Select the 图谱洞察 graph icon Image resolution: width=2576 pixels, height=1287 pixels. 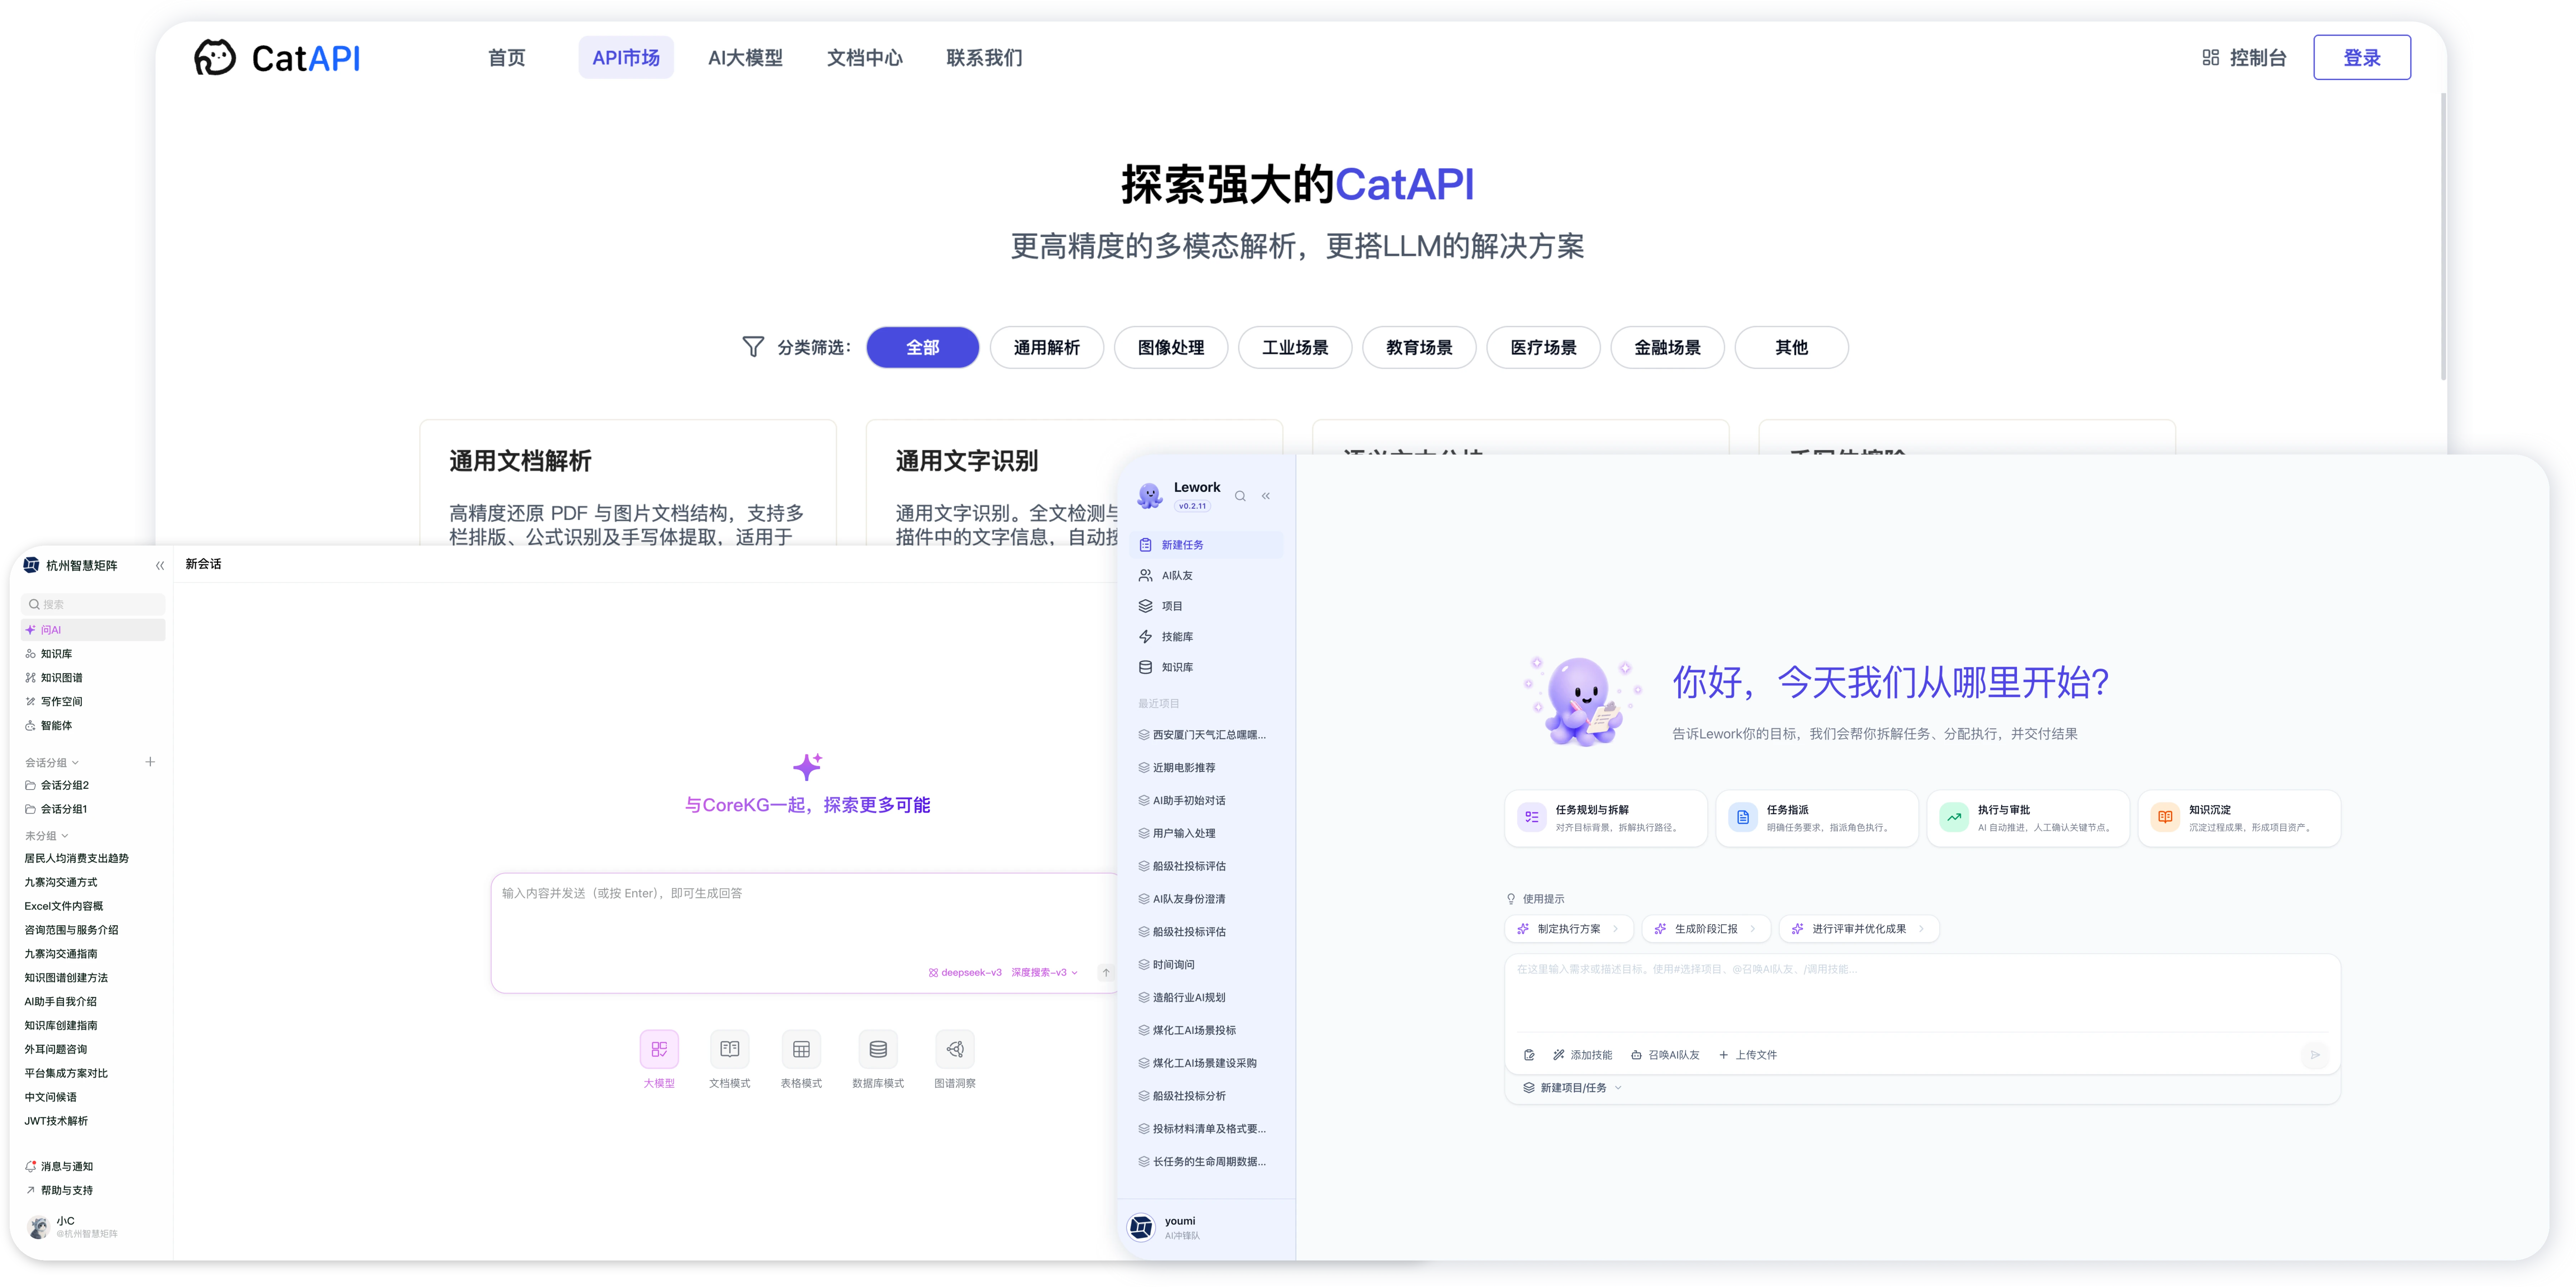pos(955,1049)
